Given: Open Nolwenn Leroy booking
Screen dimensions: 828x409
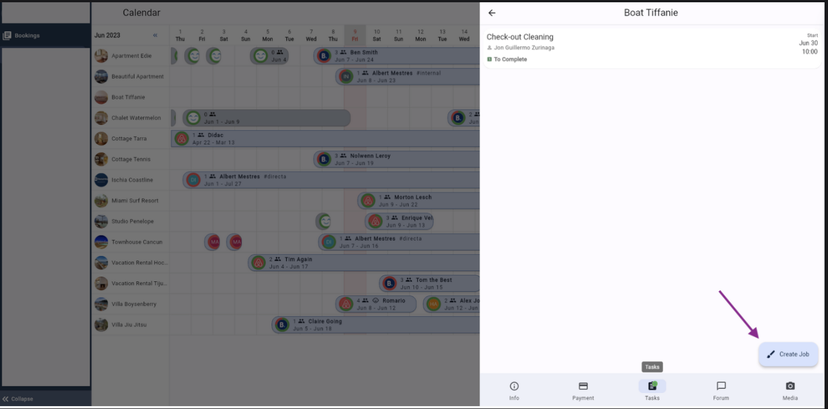Looking at the screenshot, I should pyautogui.click(x=397, y=159).
